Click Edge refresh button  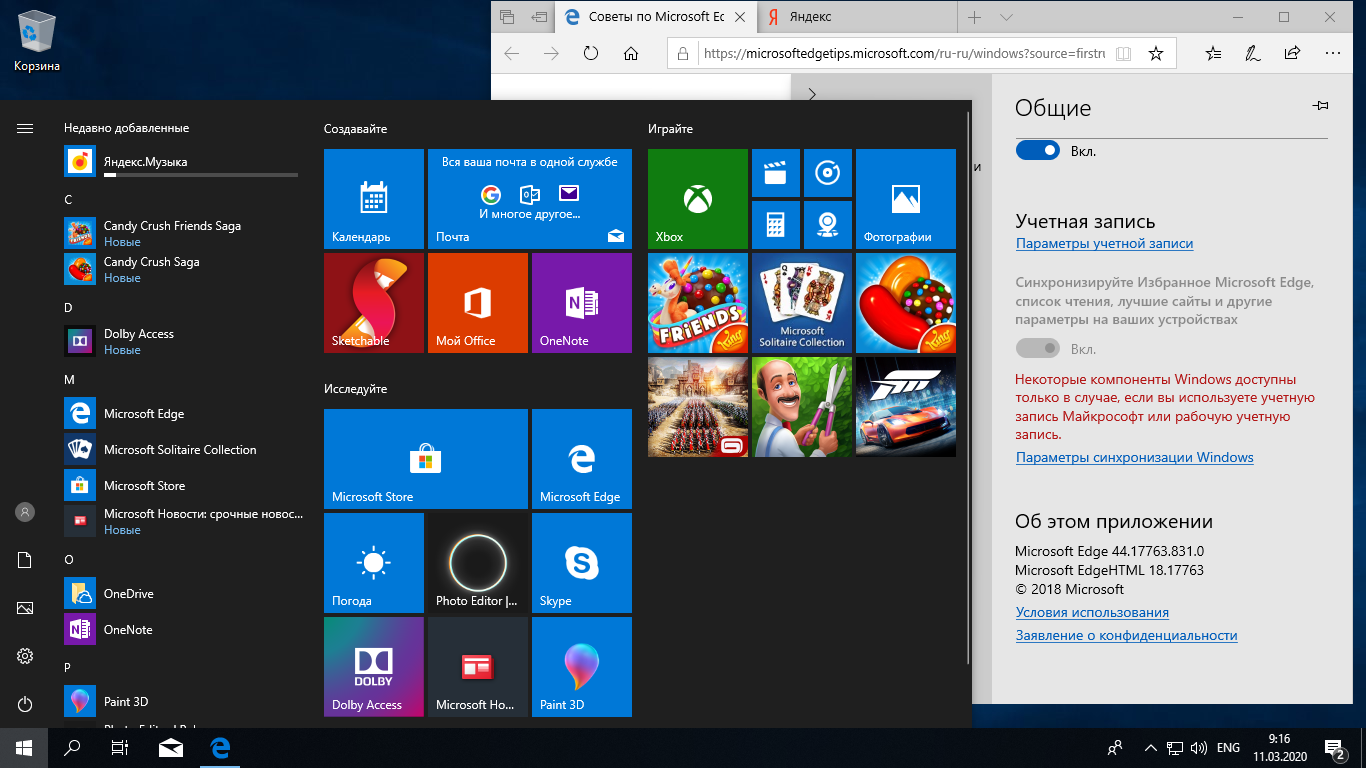tap(591, 53)
